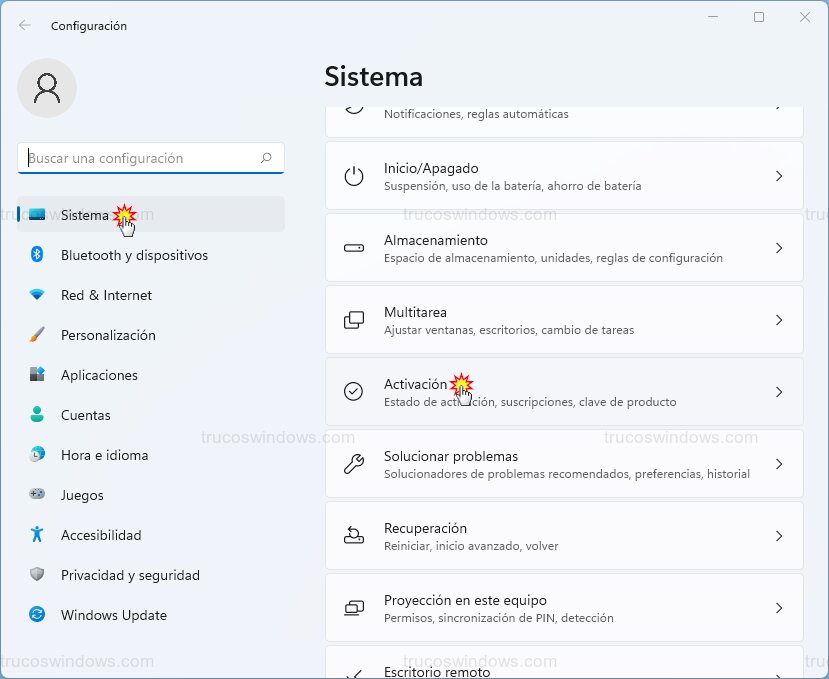This screenshot has height=679, width=829.
Task: Open the Inicio/Apagado settings entry
Action: 565,176
